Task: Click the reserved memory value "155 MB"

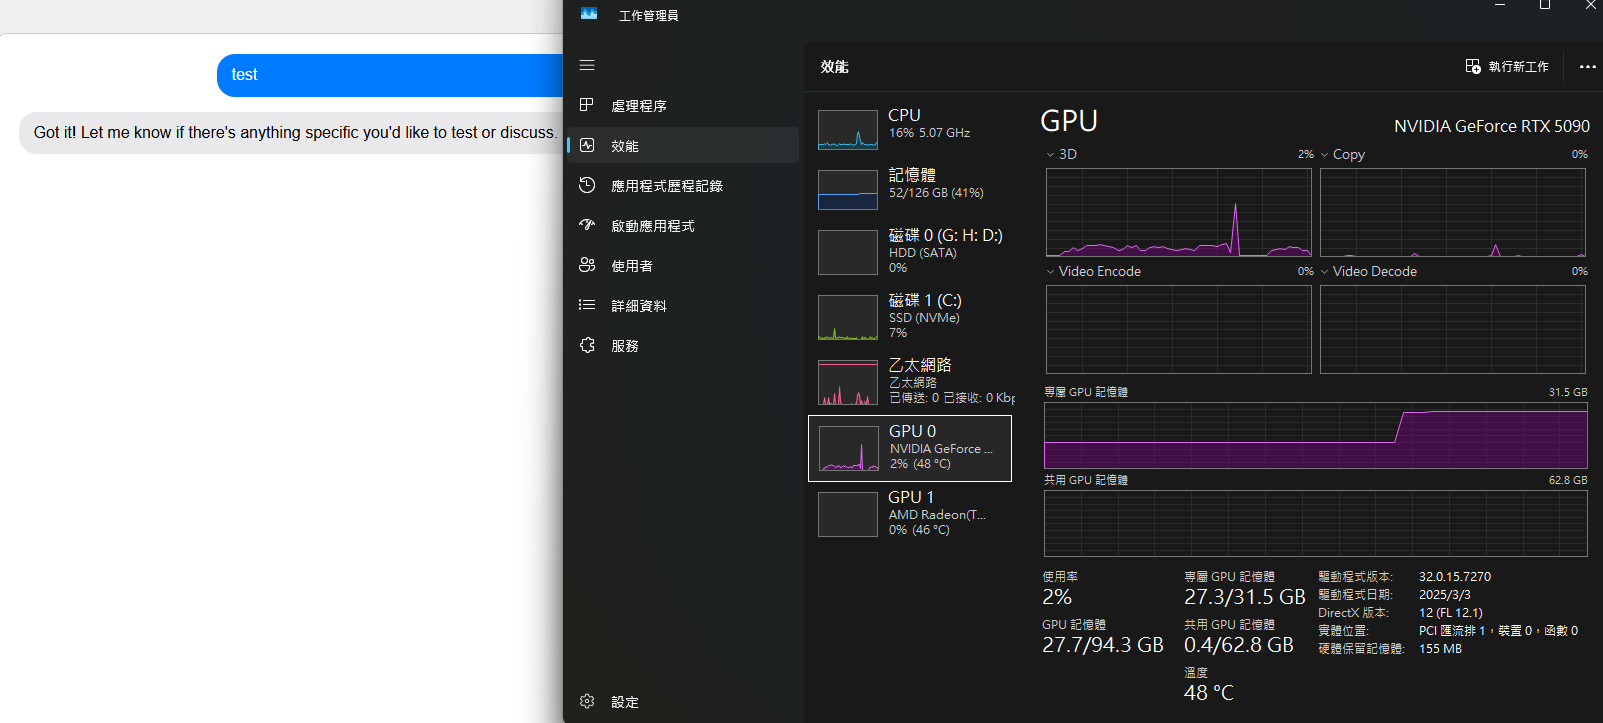Action: click(x=1440, y=649)
